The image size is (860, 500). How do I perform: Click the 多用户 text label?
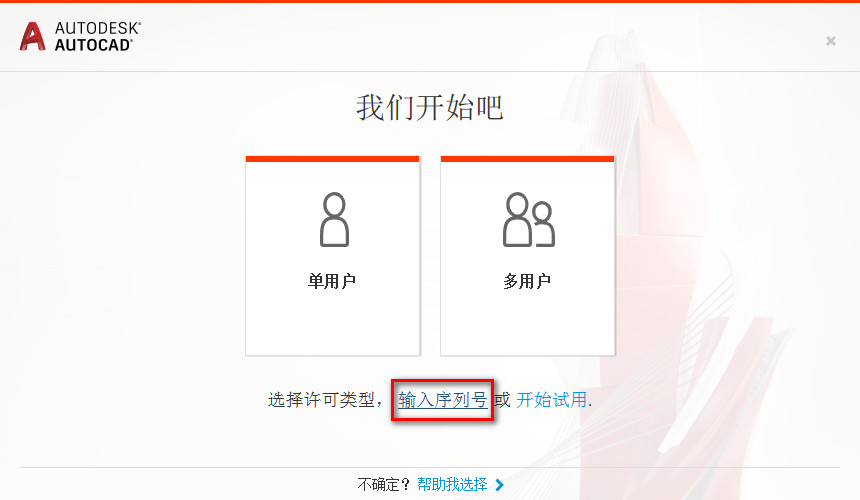point(527,281)
